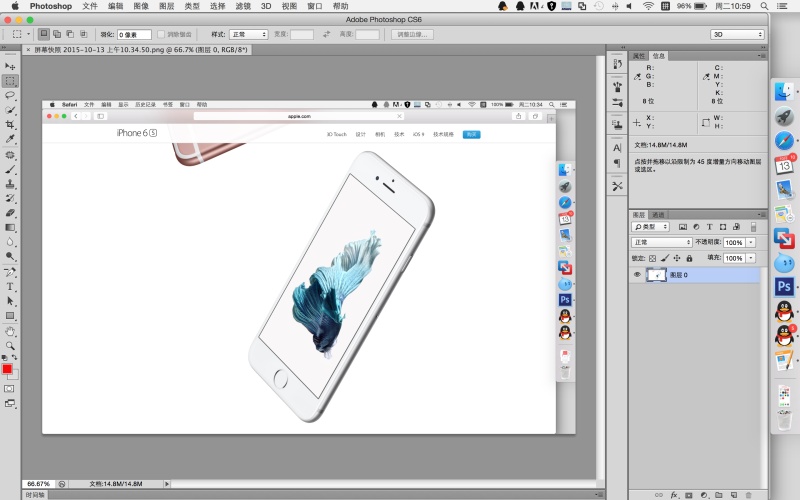The image size is (800, 500).
Task: Open the fill slider arrow
Action: point(751,258)
